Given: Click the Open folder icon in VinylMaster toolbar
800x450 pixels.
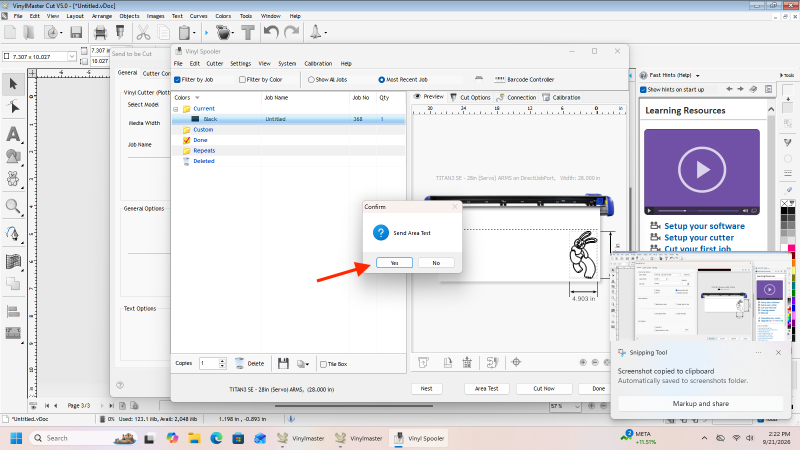Looking at the screenshot, I should [29, 33].
